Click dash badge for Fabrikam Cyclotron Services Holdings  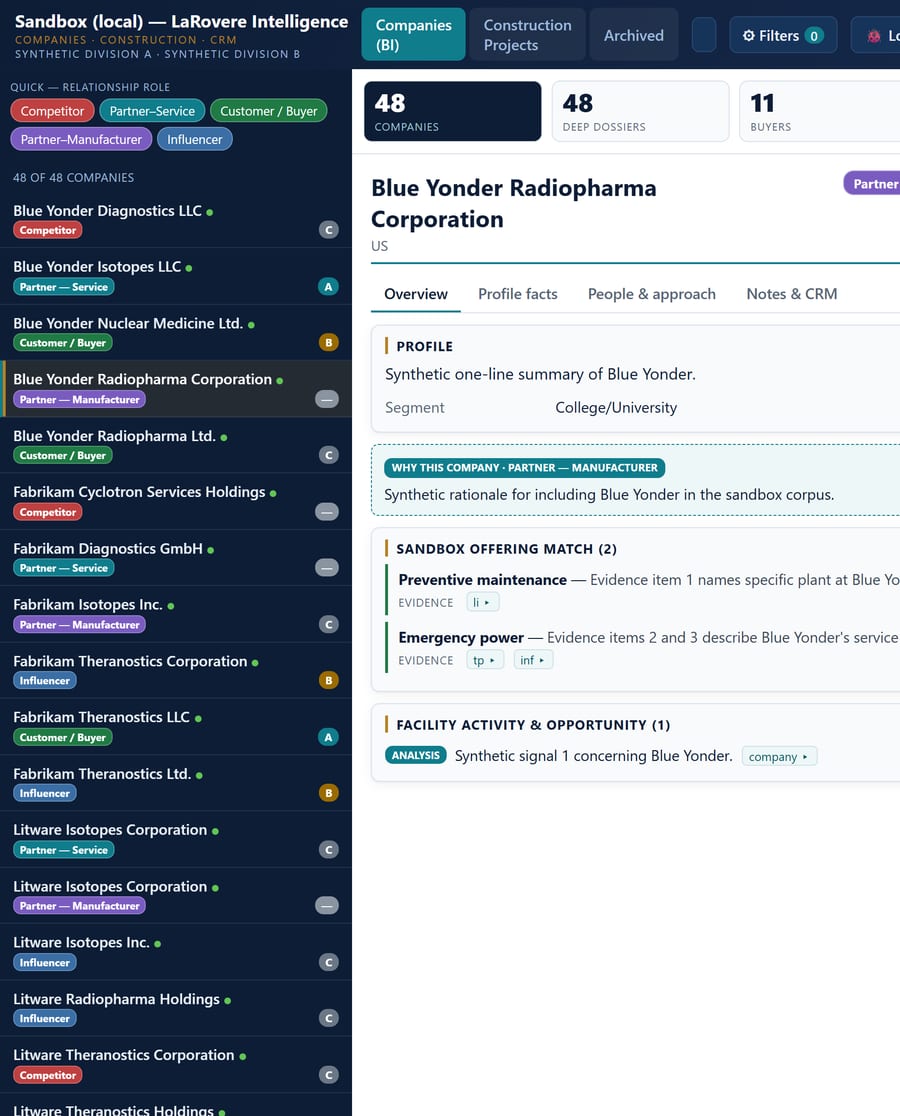coord(327,512)
